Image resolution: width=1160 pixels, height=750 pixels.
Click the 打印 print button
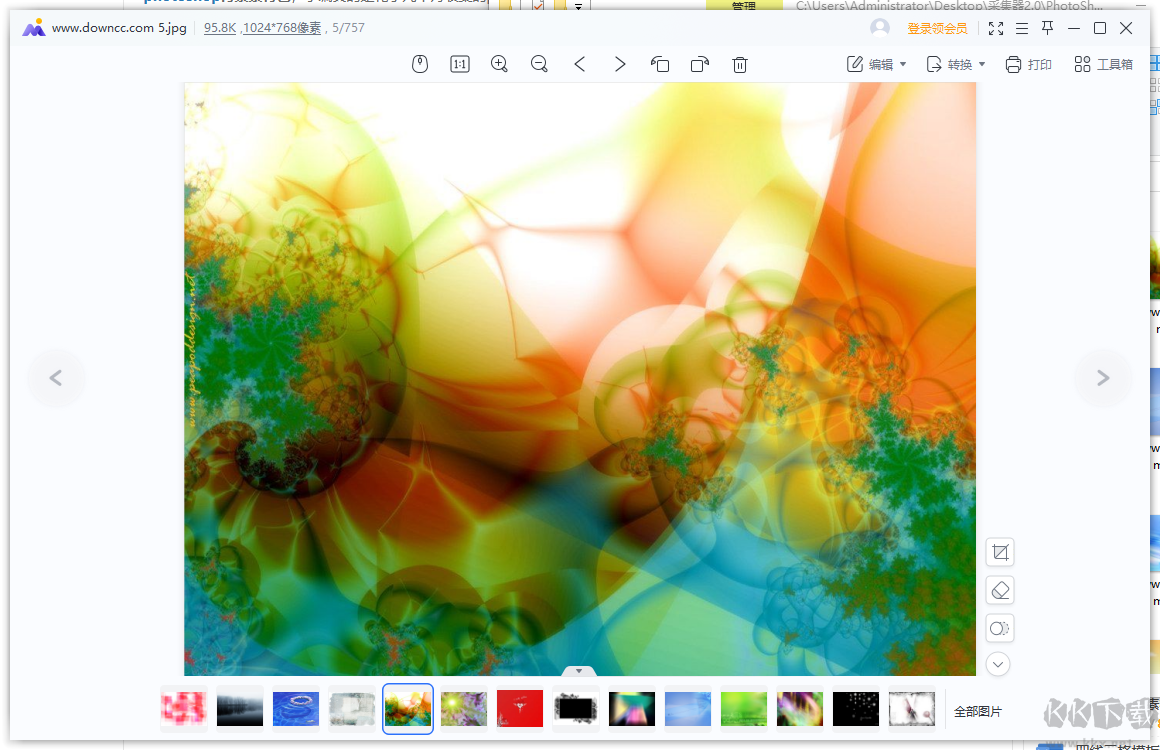coord(1028,64)
